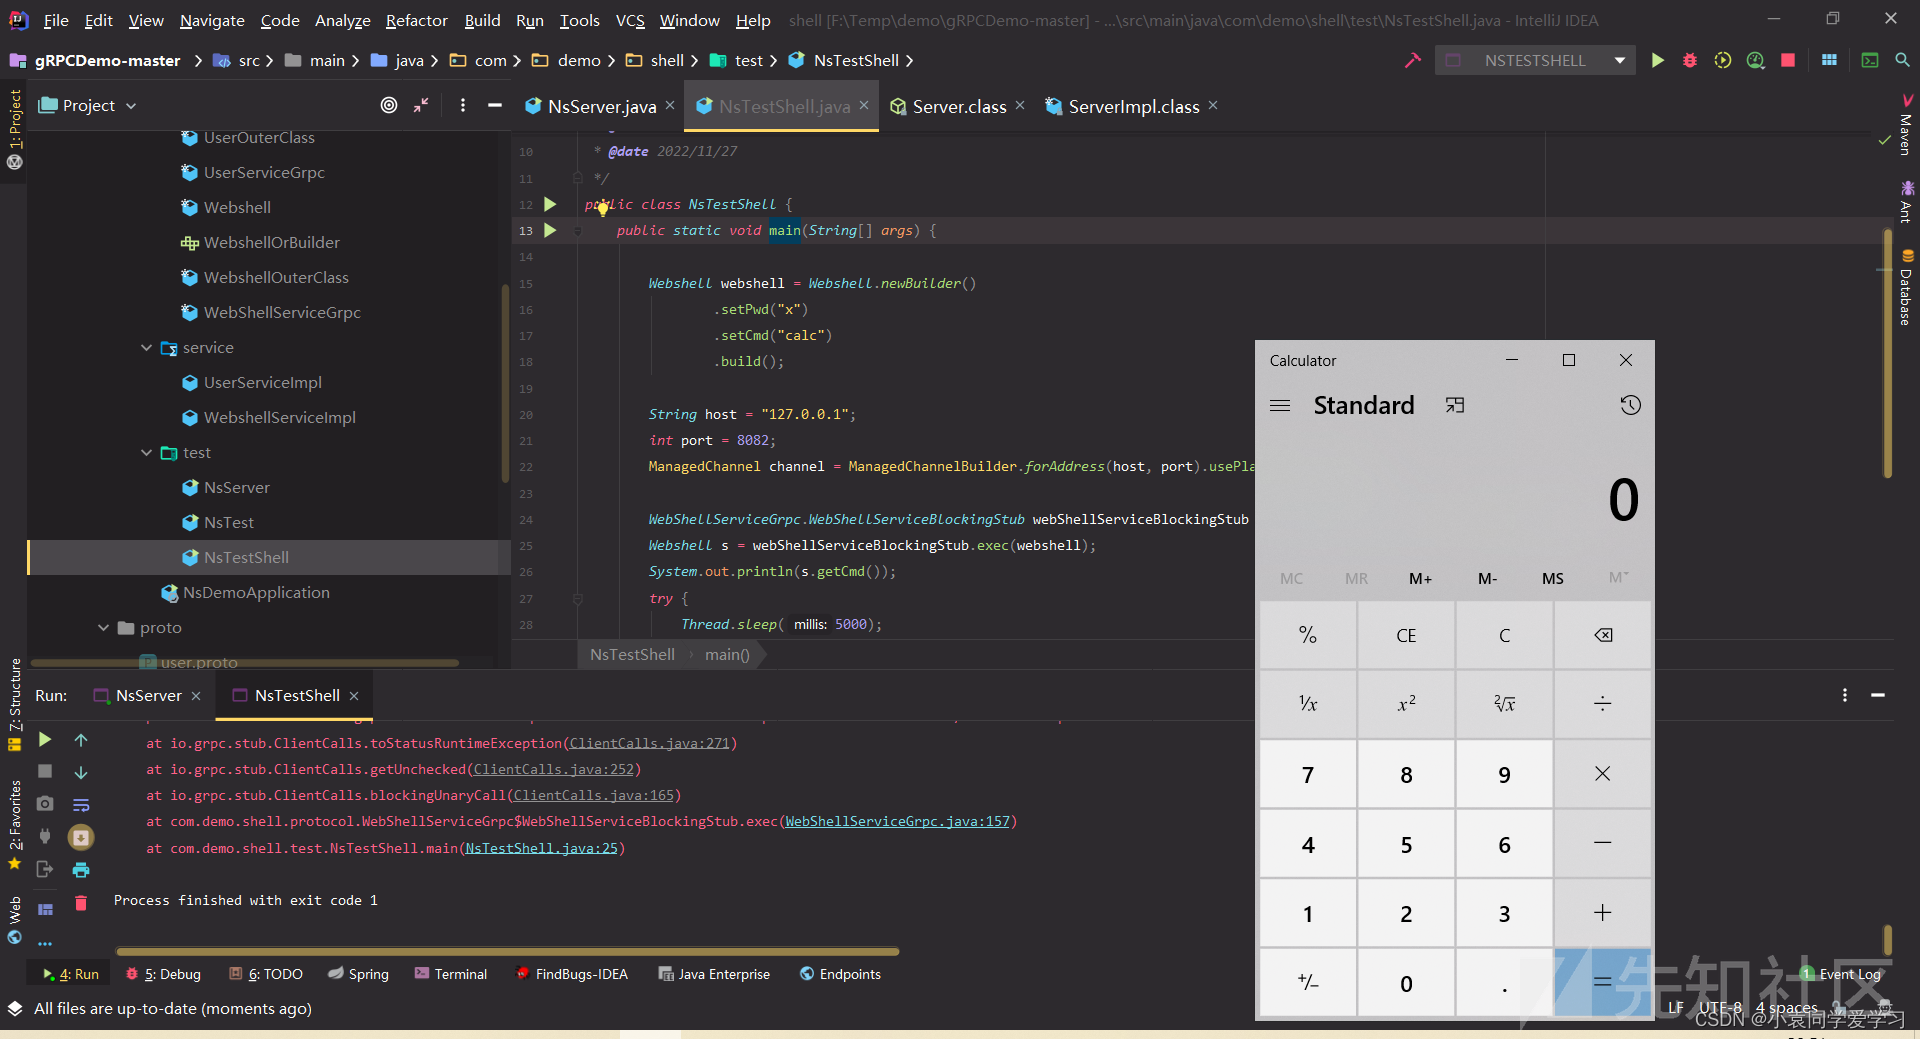Click Calculator square root key

[1505, 704]
